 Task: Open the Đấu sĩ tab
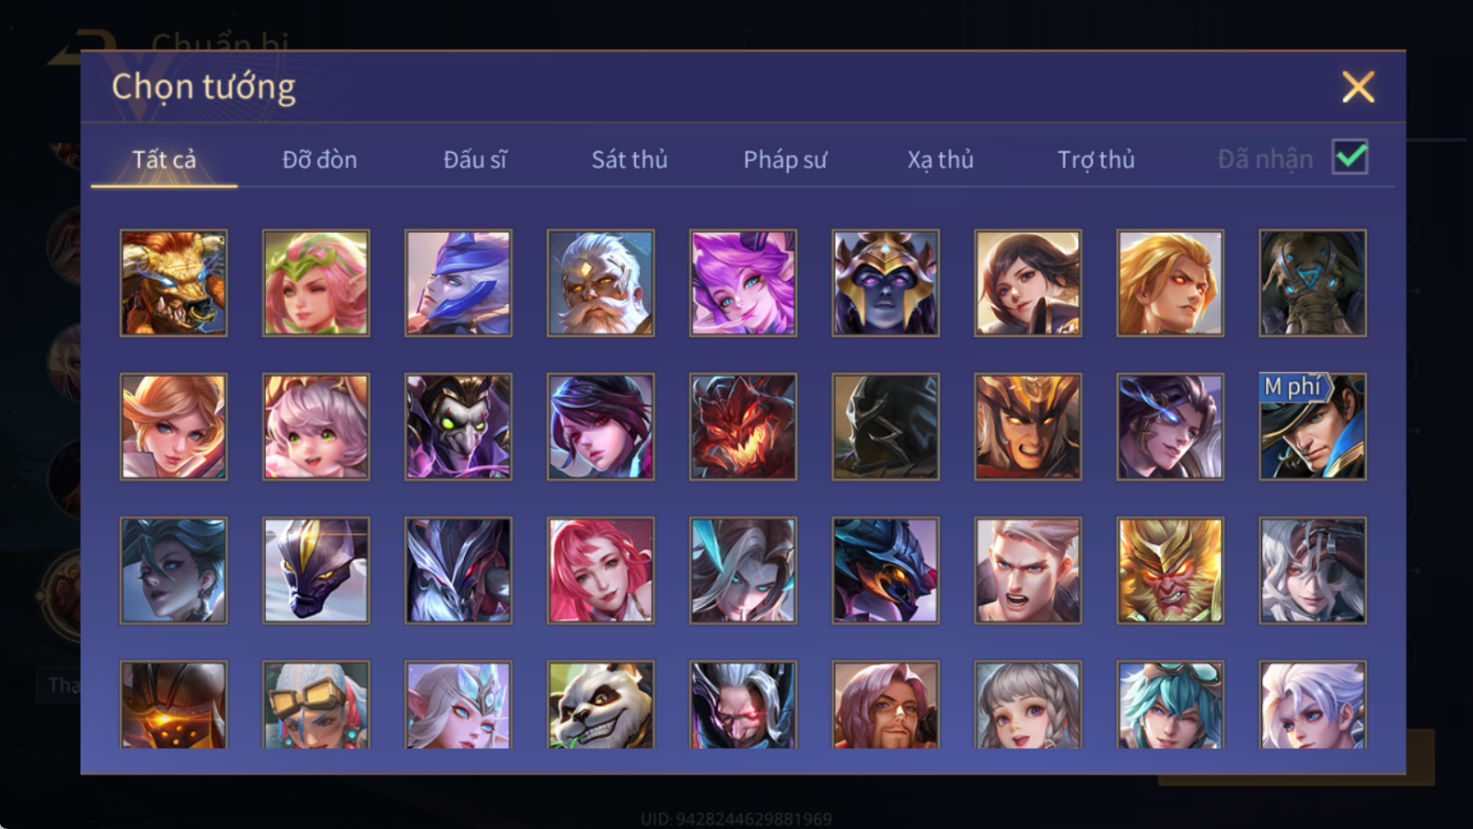[475, 159]
